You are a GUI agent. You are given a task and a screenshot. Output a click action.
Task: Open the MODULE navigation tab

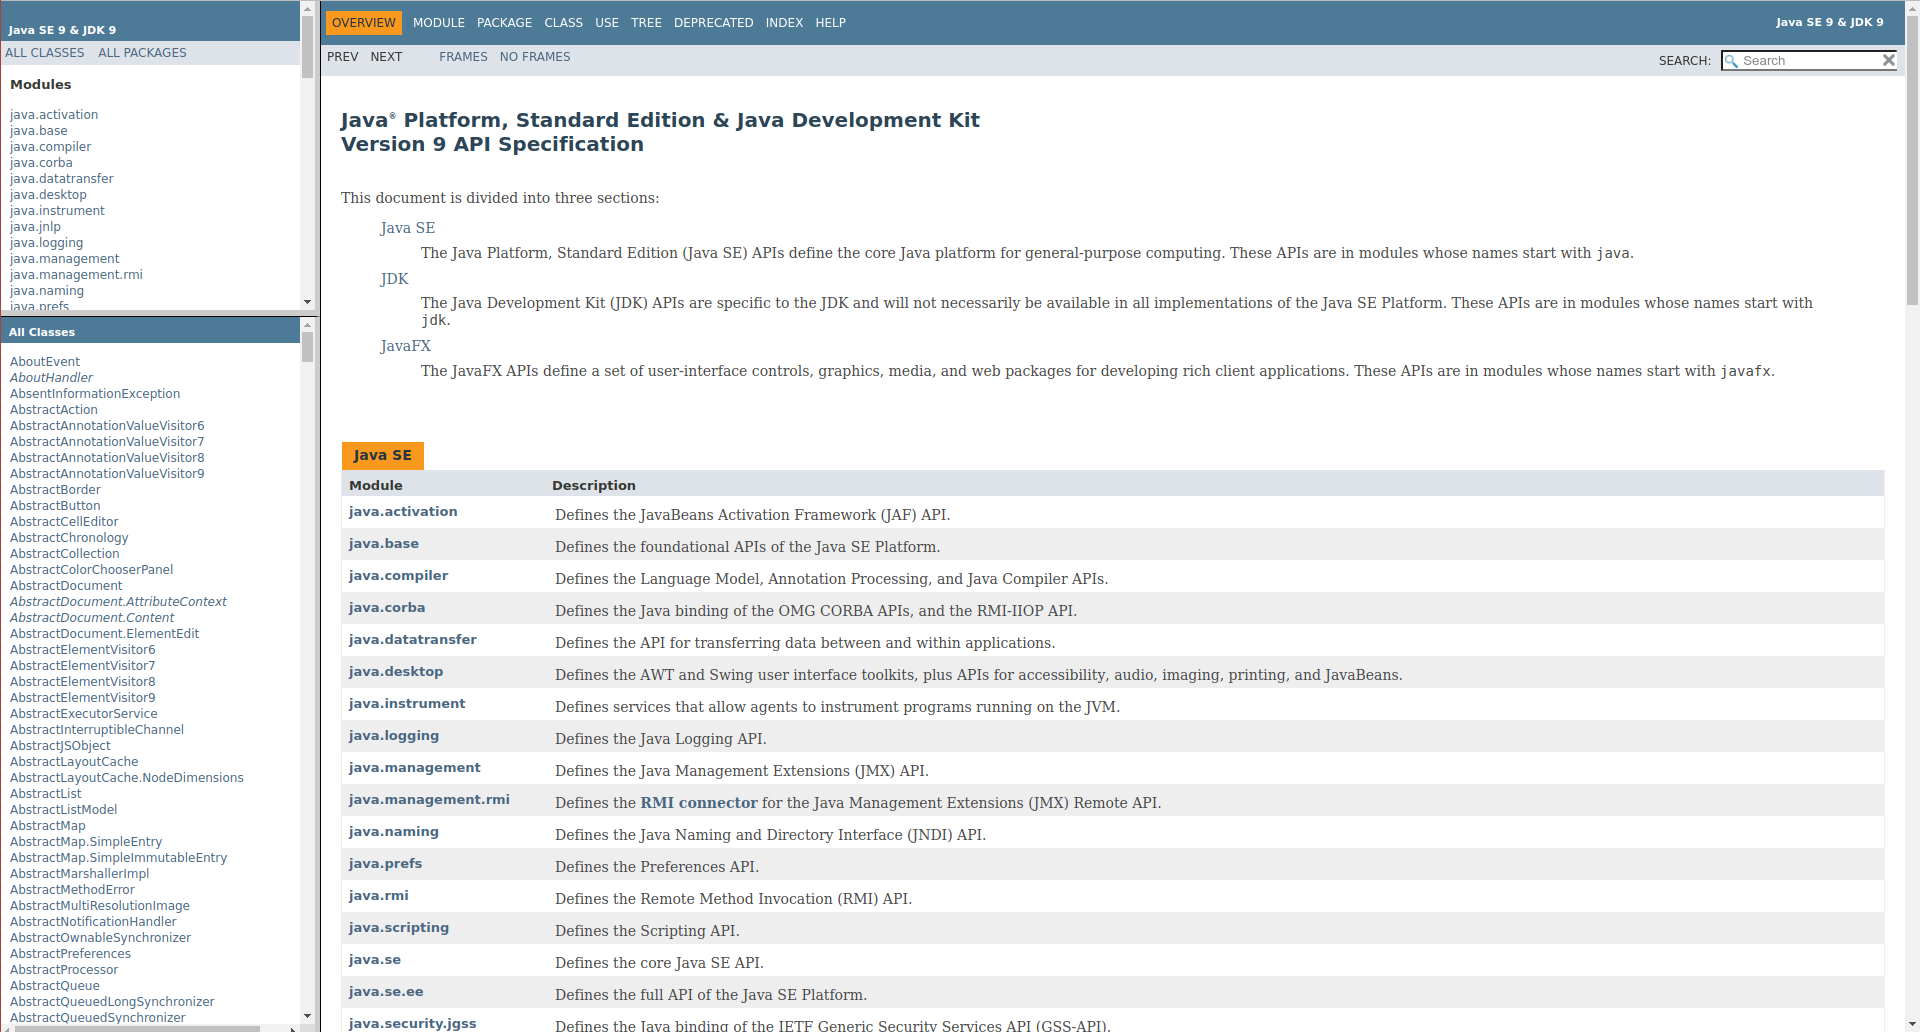click(x=438, y=23)
